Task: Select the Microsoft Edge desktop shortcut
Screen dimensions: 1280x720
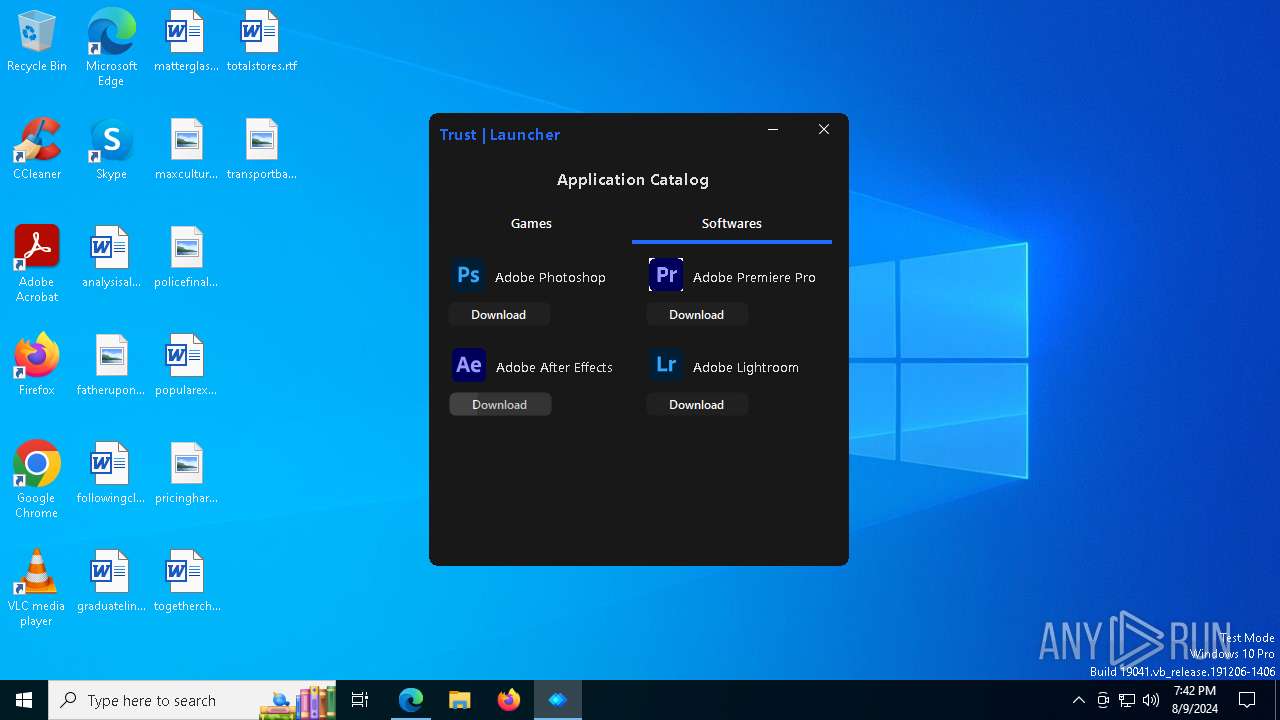Action: tap(111, 47)
